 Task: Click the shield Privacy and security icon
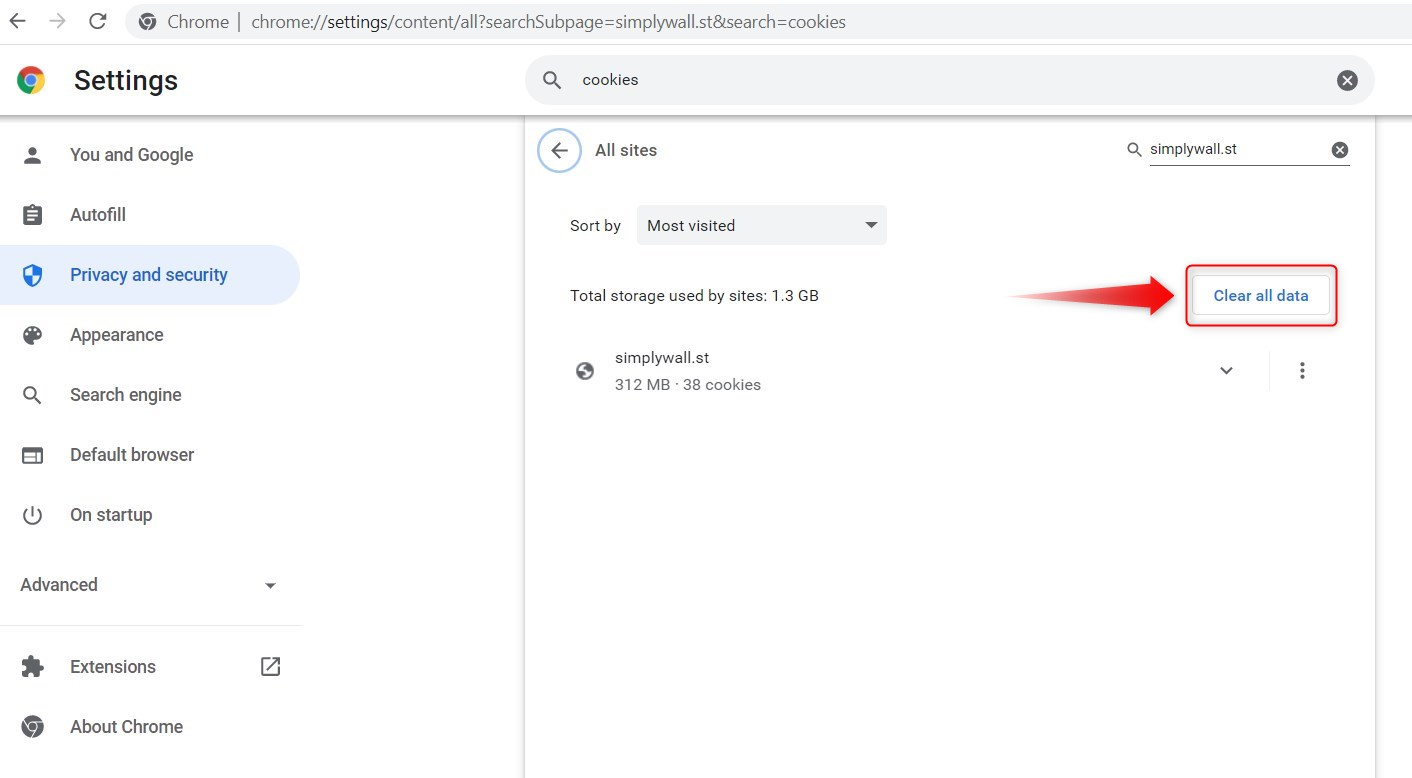[33, 275]
